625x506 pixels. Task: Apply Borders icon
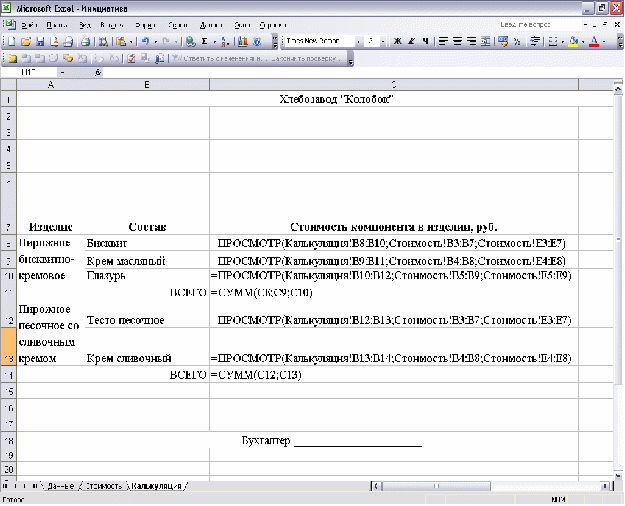553,41
